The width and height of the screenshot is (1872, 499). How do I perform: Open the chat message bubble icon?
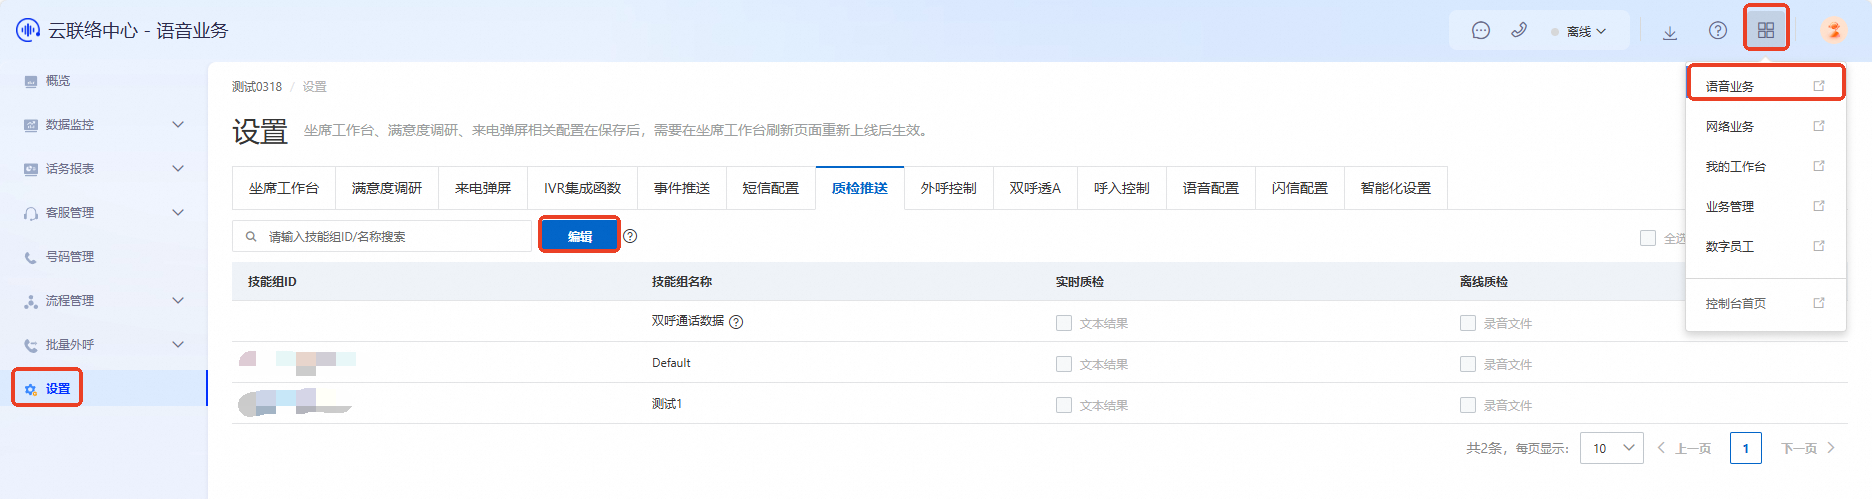pyautogui.click(x=1481, y=31)
